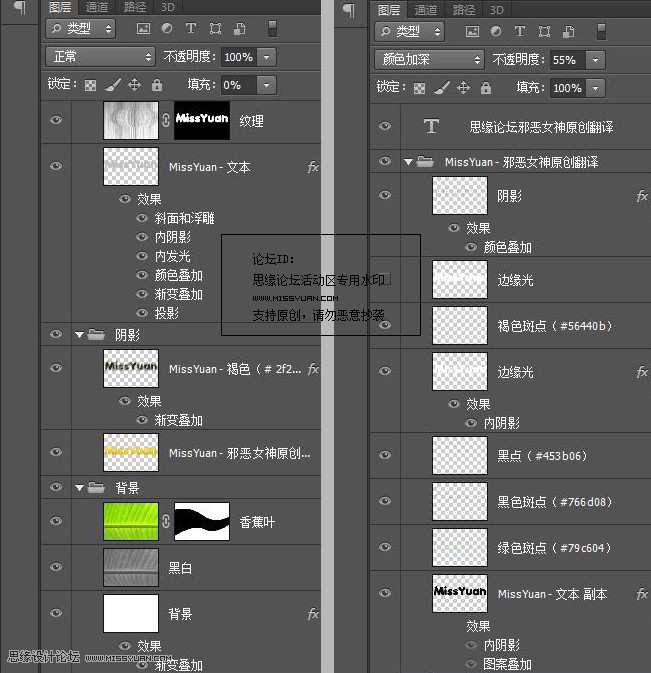The width and height of the screenshot is (651, 673).
Task: Toggle 颜色叠加 effect visibility under 阴影 layer
Action: pyautogui.click(x=471, y=247)
